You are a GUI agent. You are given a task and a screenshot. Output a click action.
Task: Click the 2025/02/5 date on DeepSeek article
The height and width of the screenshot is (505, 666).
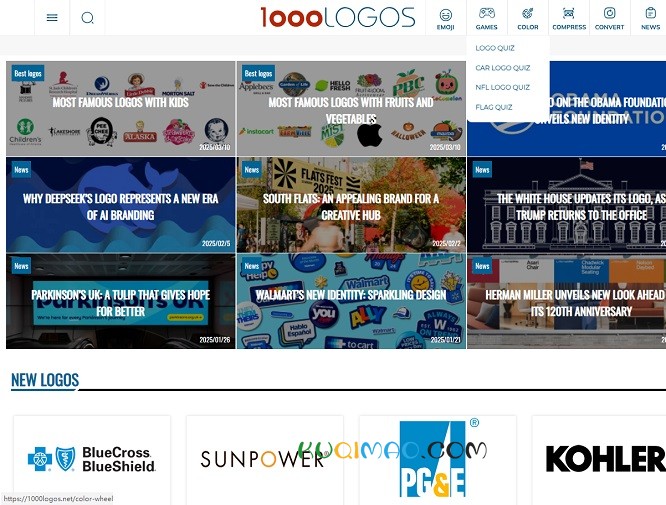(216, 243)
